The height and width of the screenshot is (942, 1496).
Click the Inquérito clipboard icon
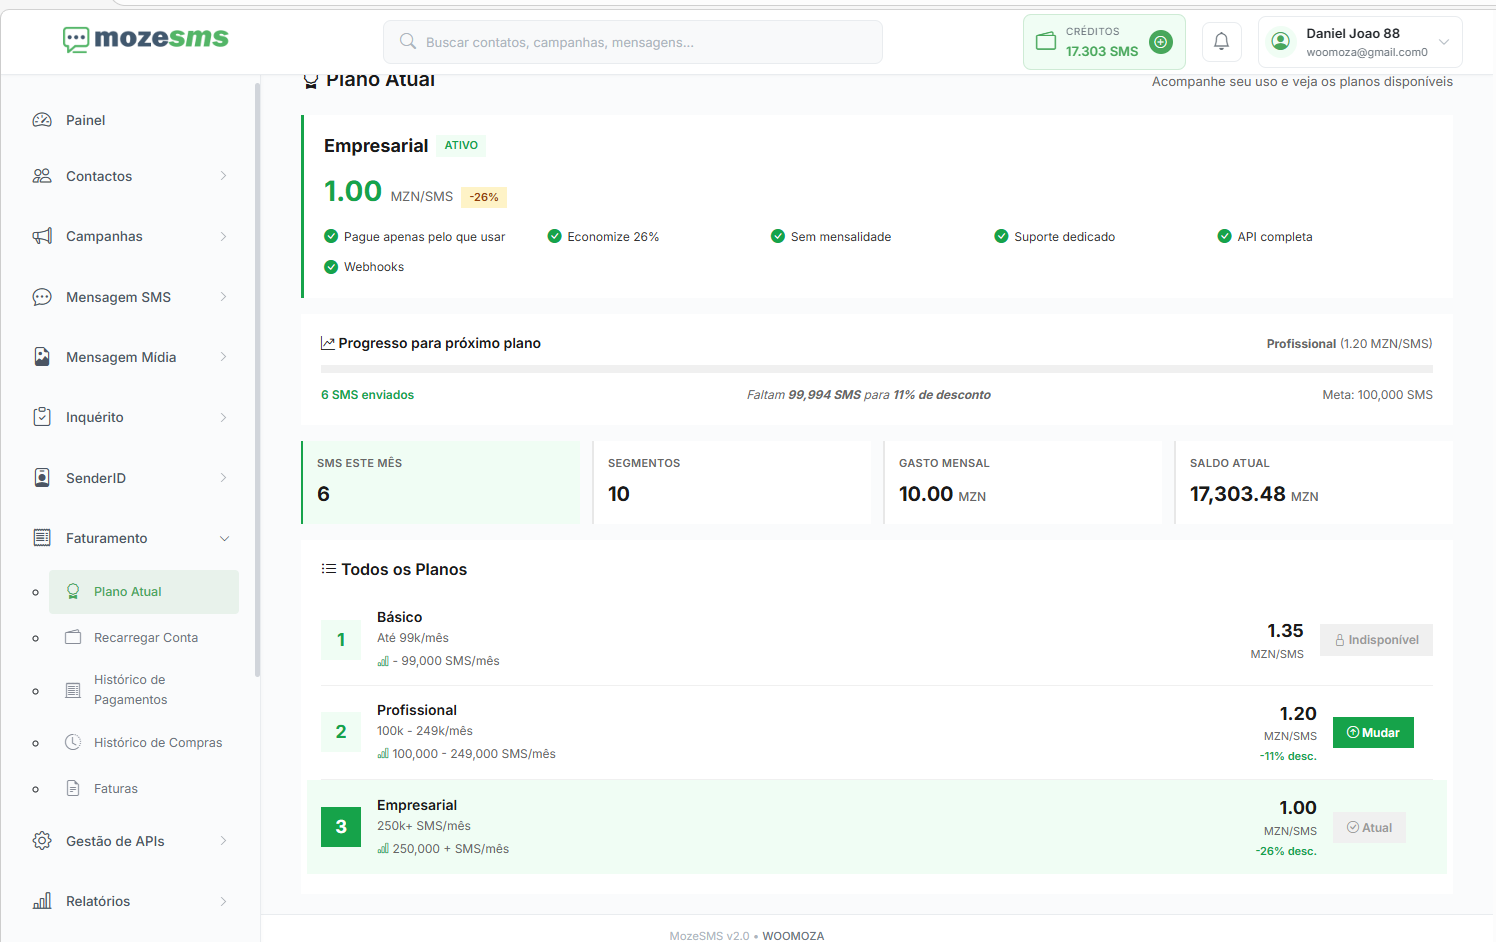pyautogui.click(x=42, y=417)
